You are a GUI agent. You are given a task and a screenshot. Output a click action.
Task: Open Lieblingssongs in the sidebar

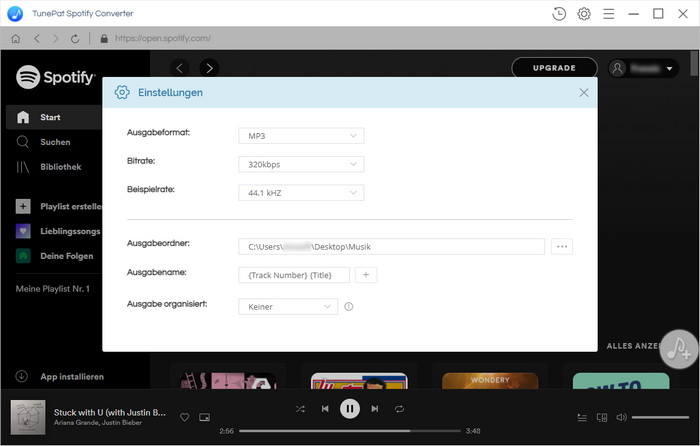coord(58,231)
